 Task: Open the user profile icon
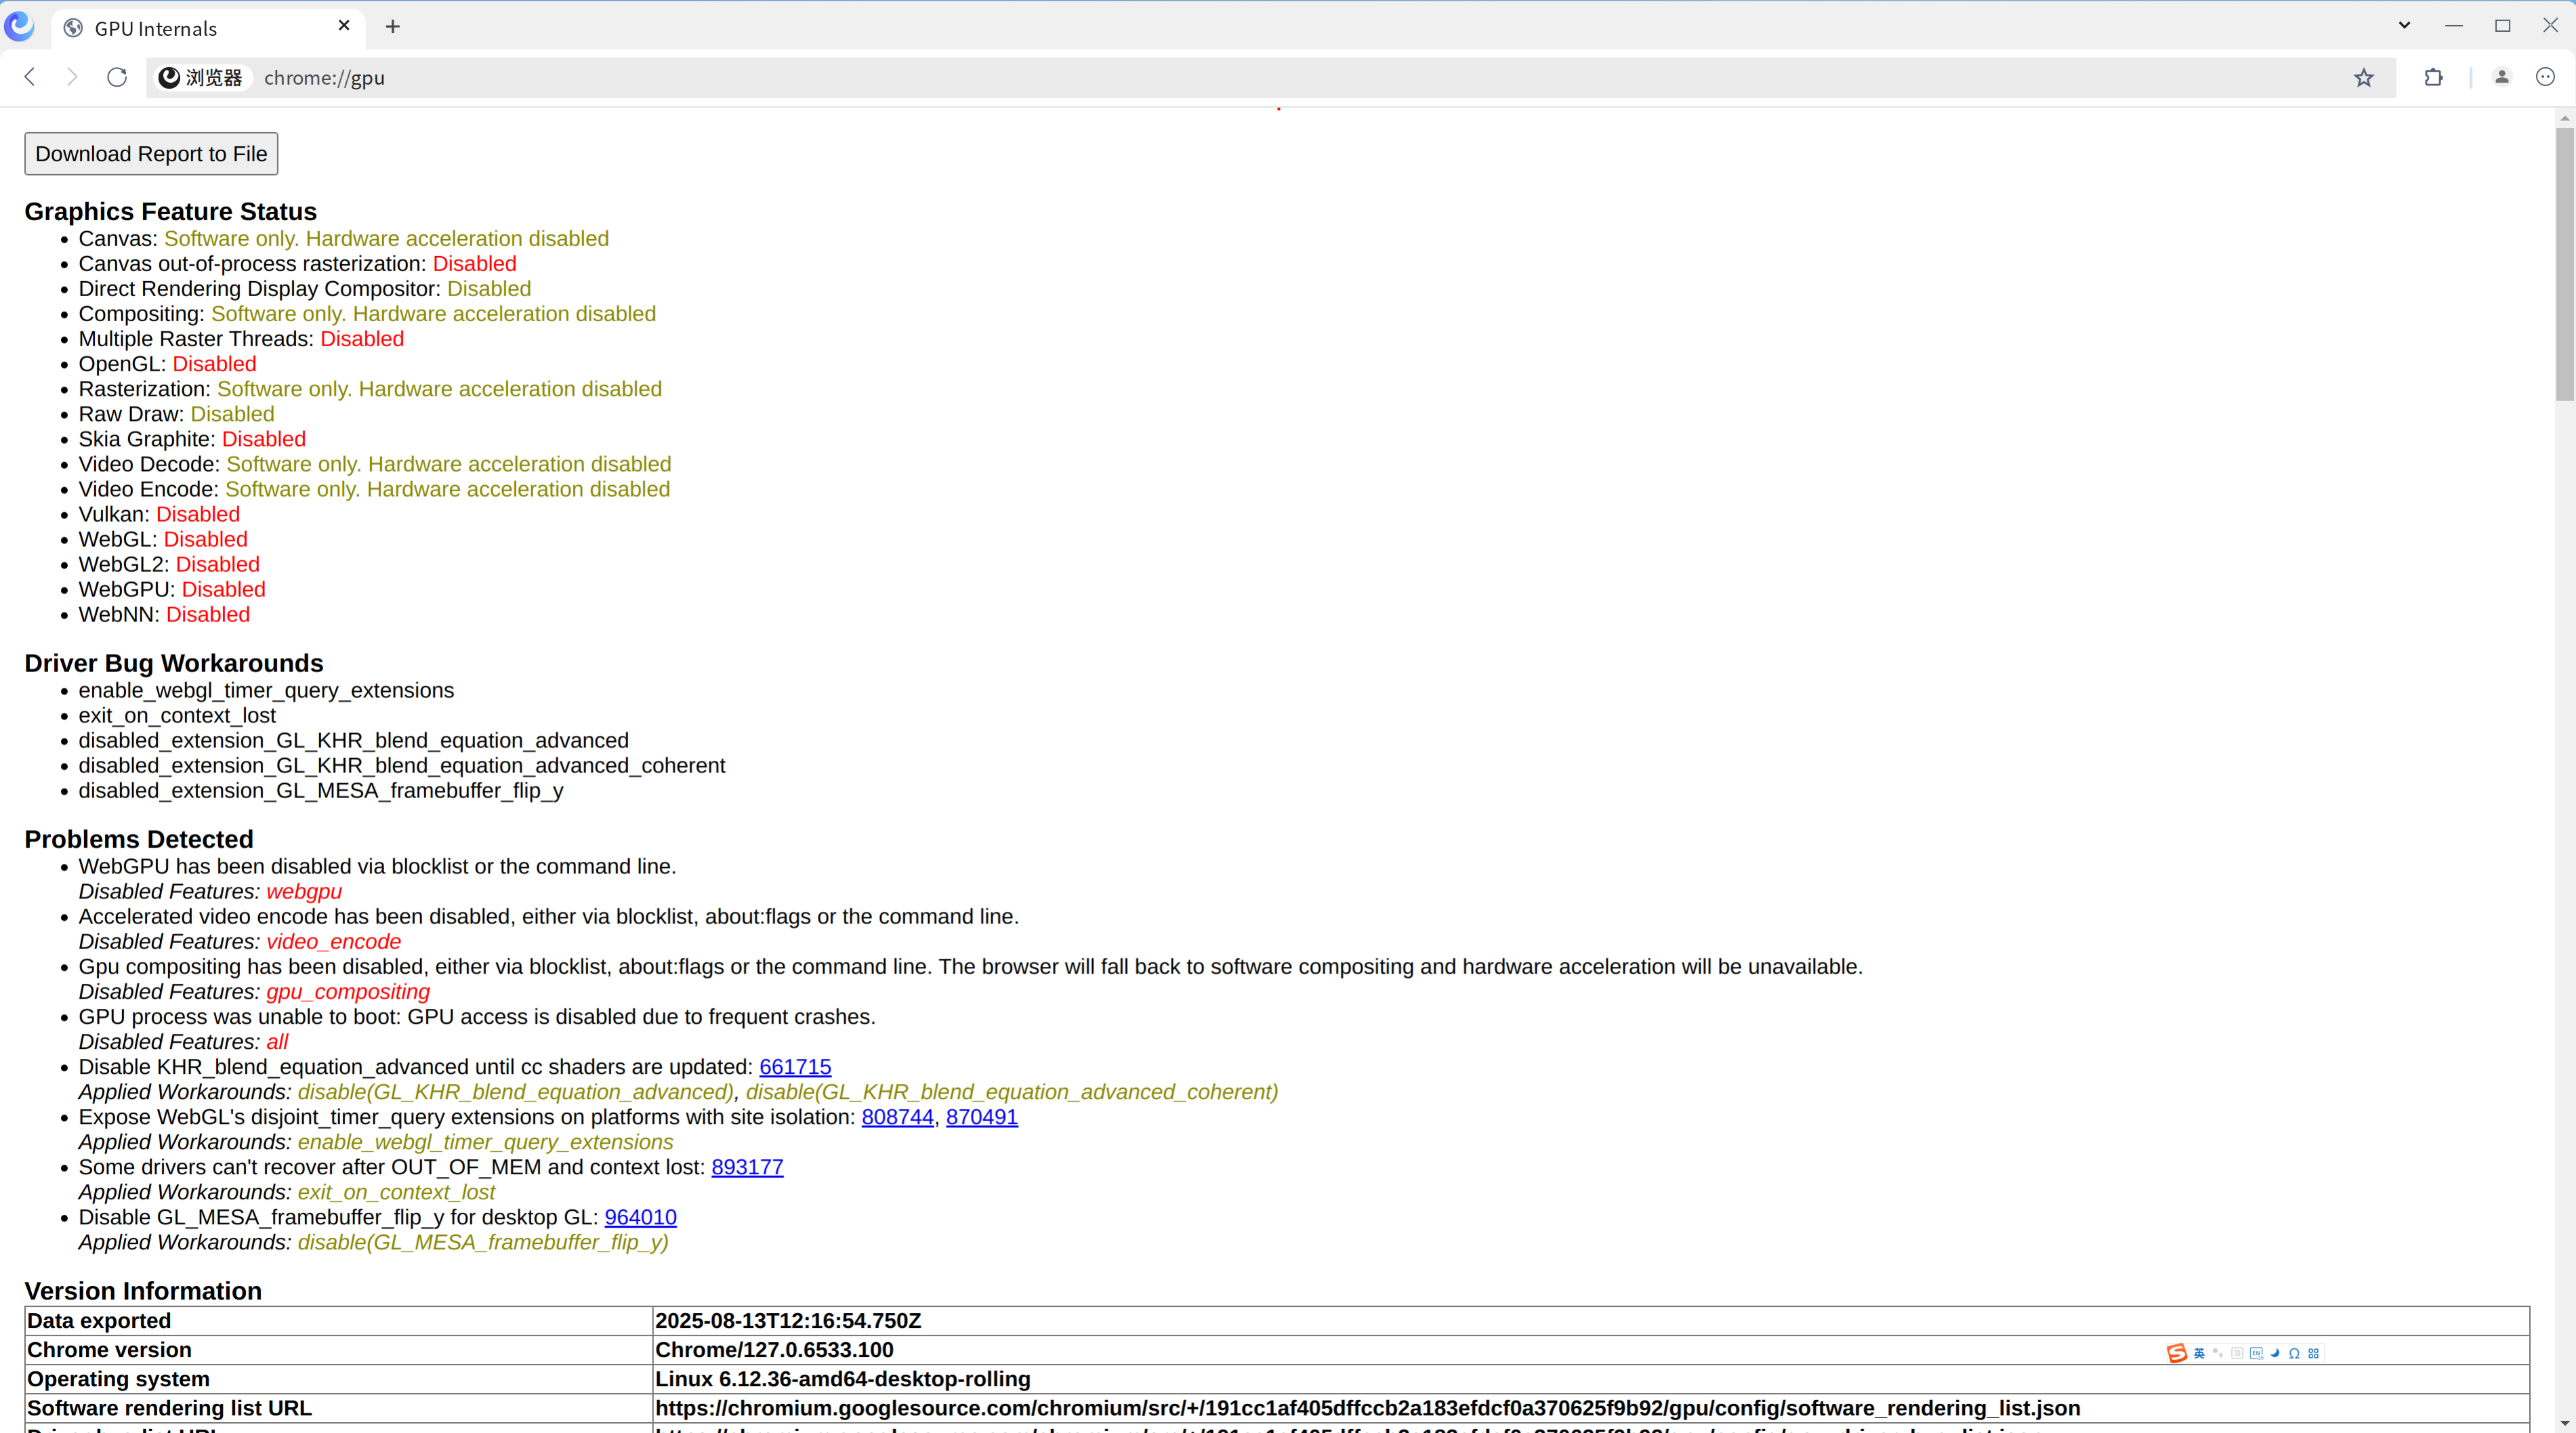point(2502,77)
